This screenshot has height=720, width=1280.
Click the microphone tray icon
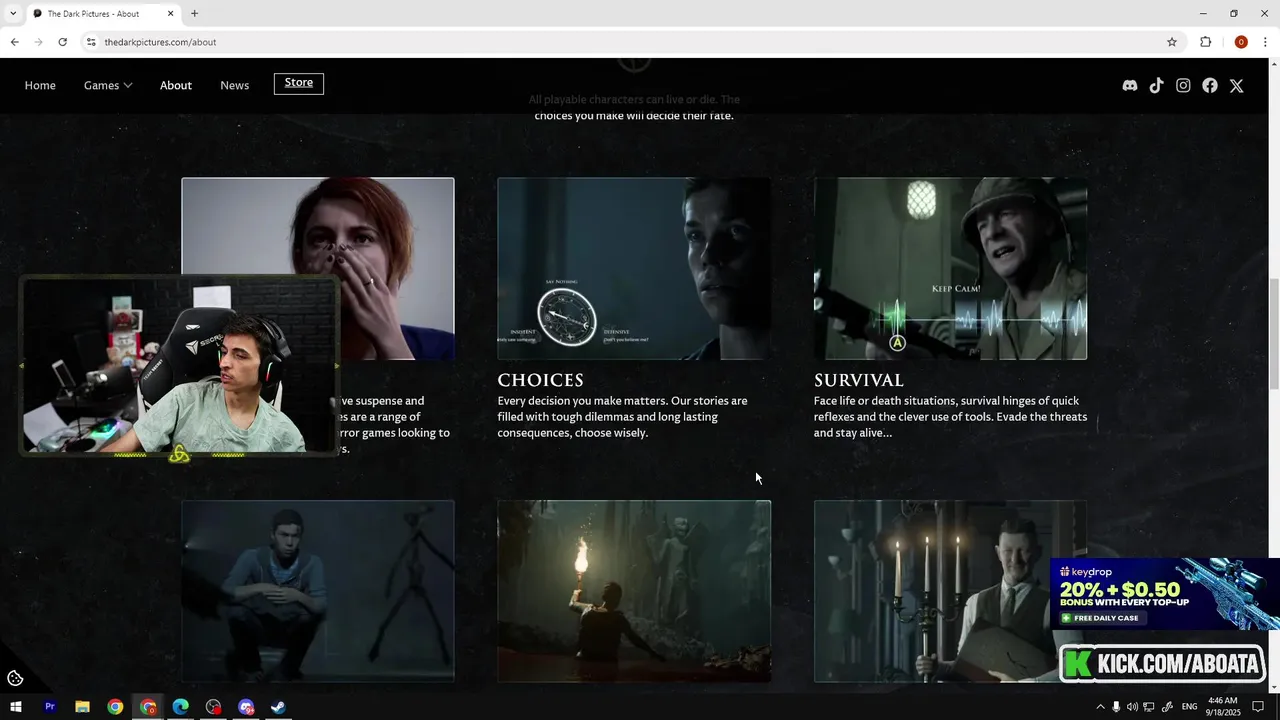(x=1116, y=707)
